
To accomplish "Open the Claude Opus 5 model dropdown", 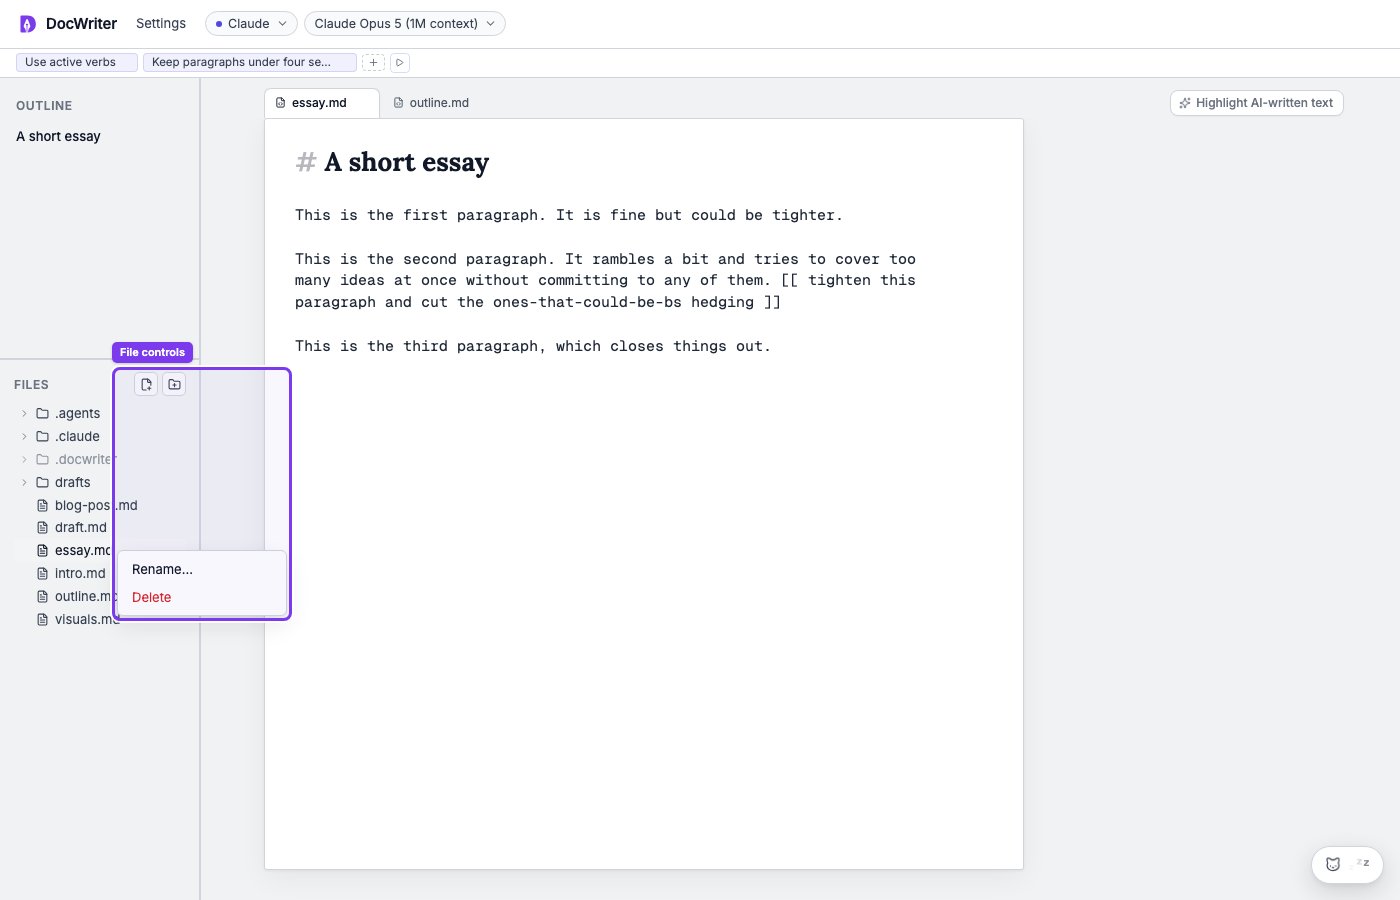I will [x=404, y=23].
